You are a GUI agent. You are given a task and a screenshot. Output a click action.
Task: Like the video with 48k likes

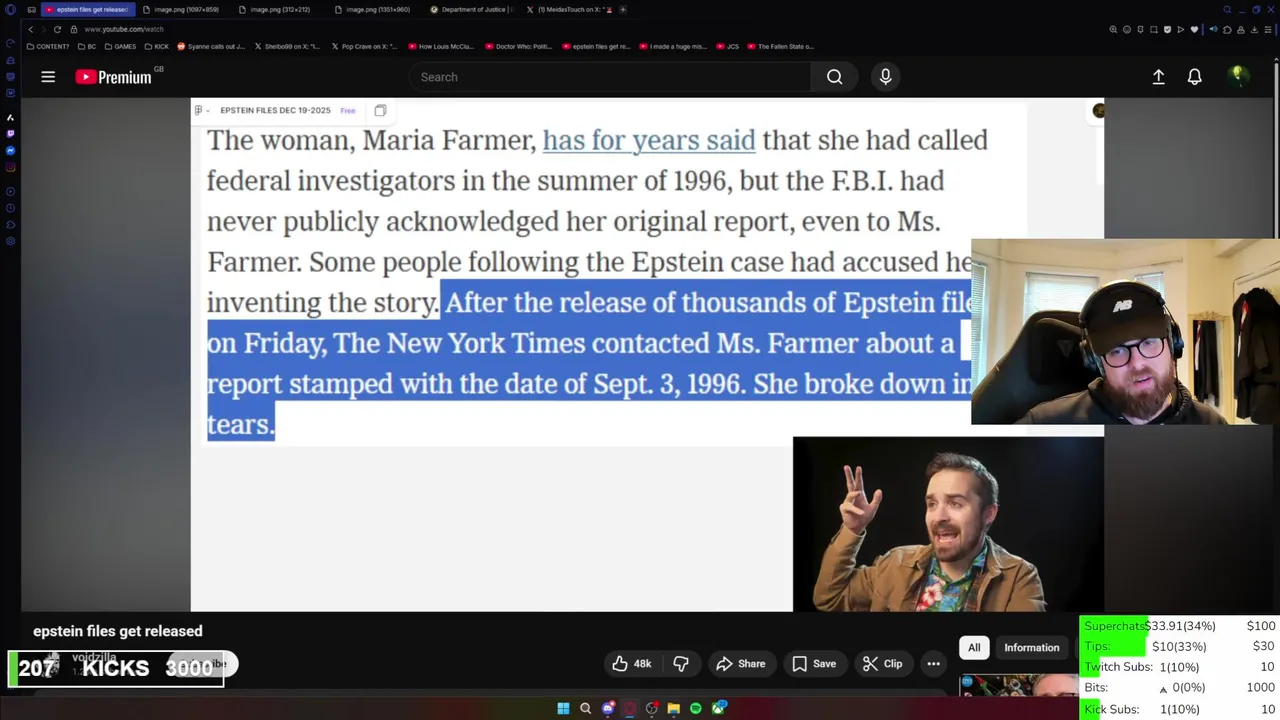(632, 664)
